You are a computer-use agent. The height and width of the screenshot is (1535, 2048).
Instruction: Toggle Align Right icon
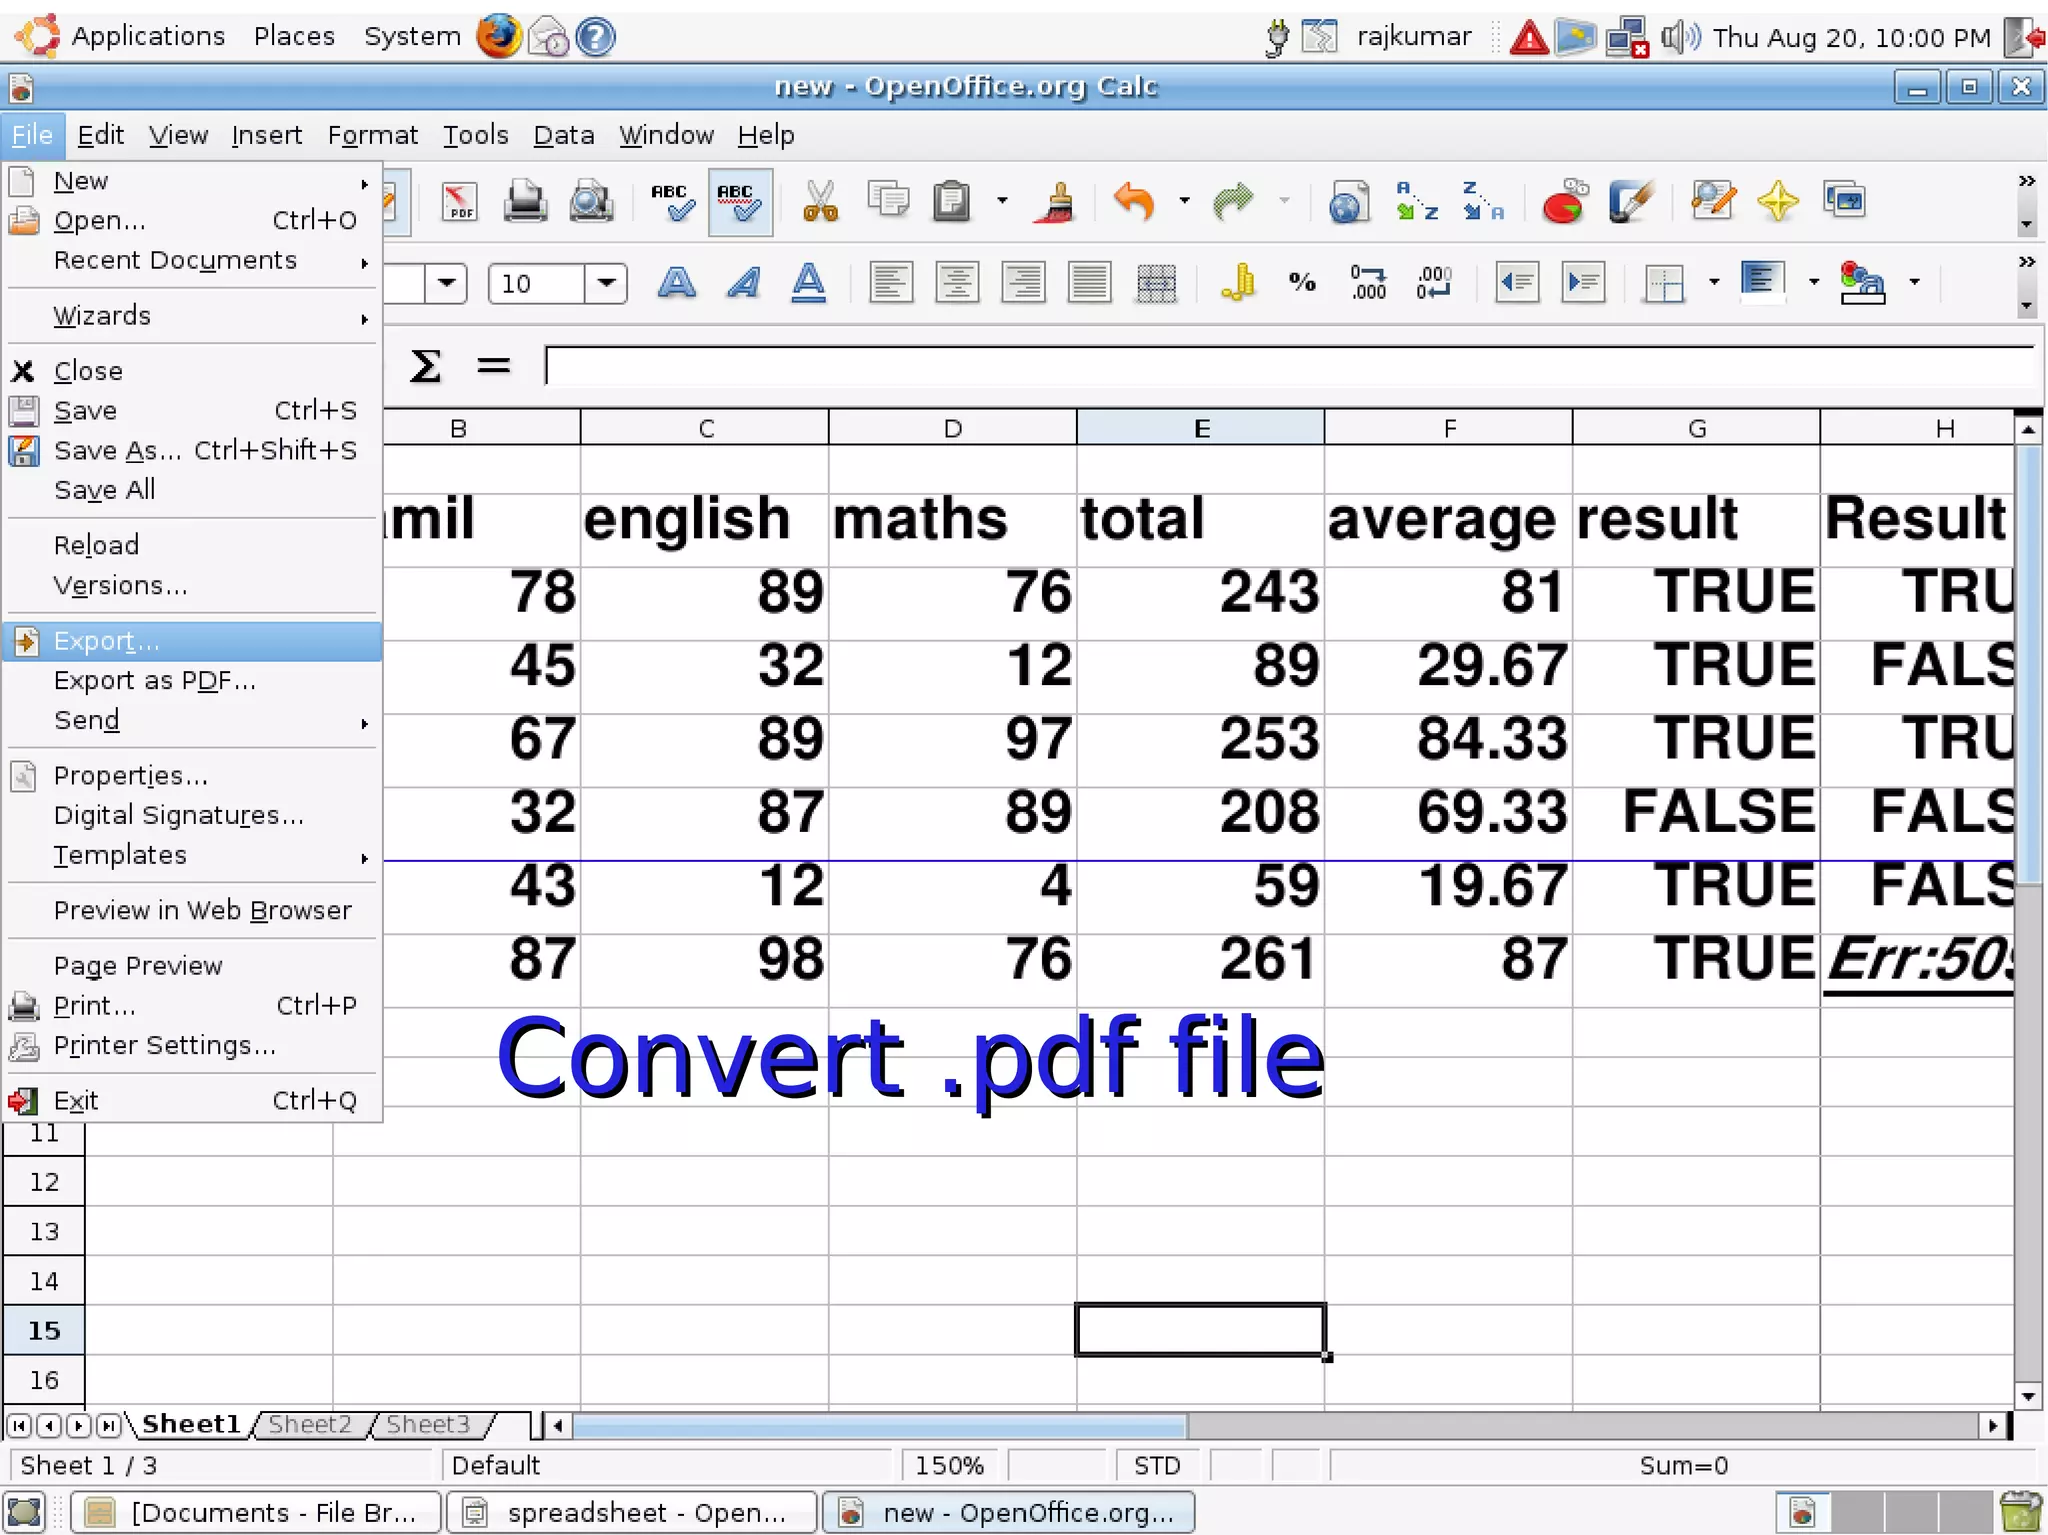pos(1023,284)
